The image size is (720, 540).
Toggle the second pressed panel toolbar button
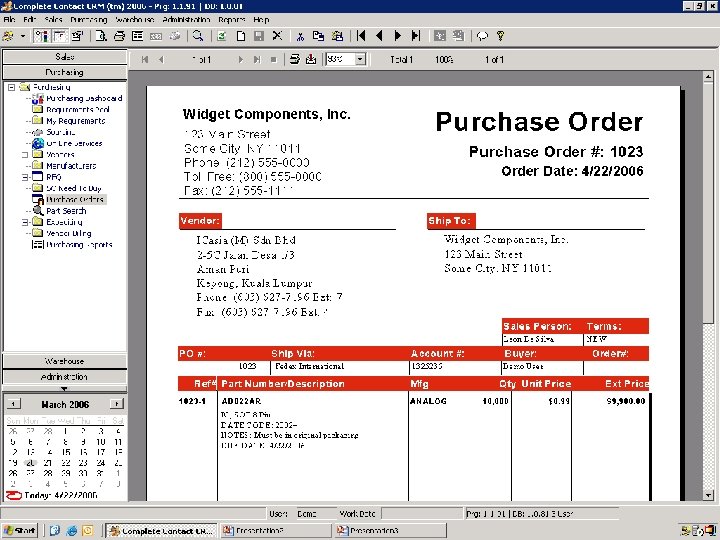60,36
